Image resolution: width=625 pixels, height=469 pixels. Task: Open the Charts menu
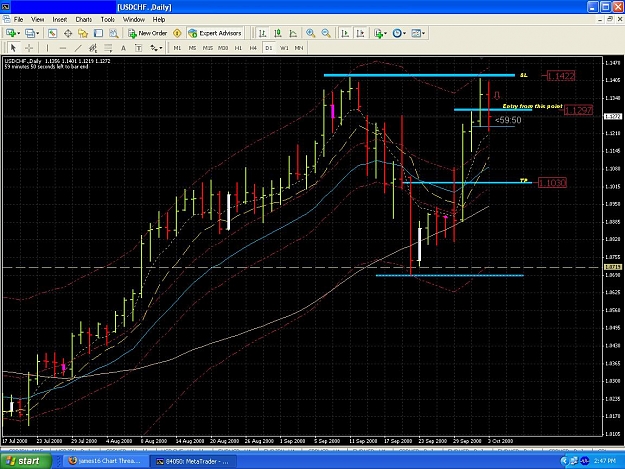coord(84,20)
